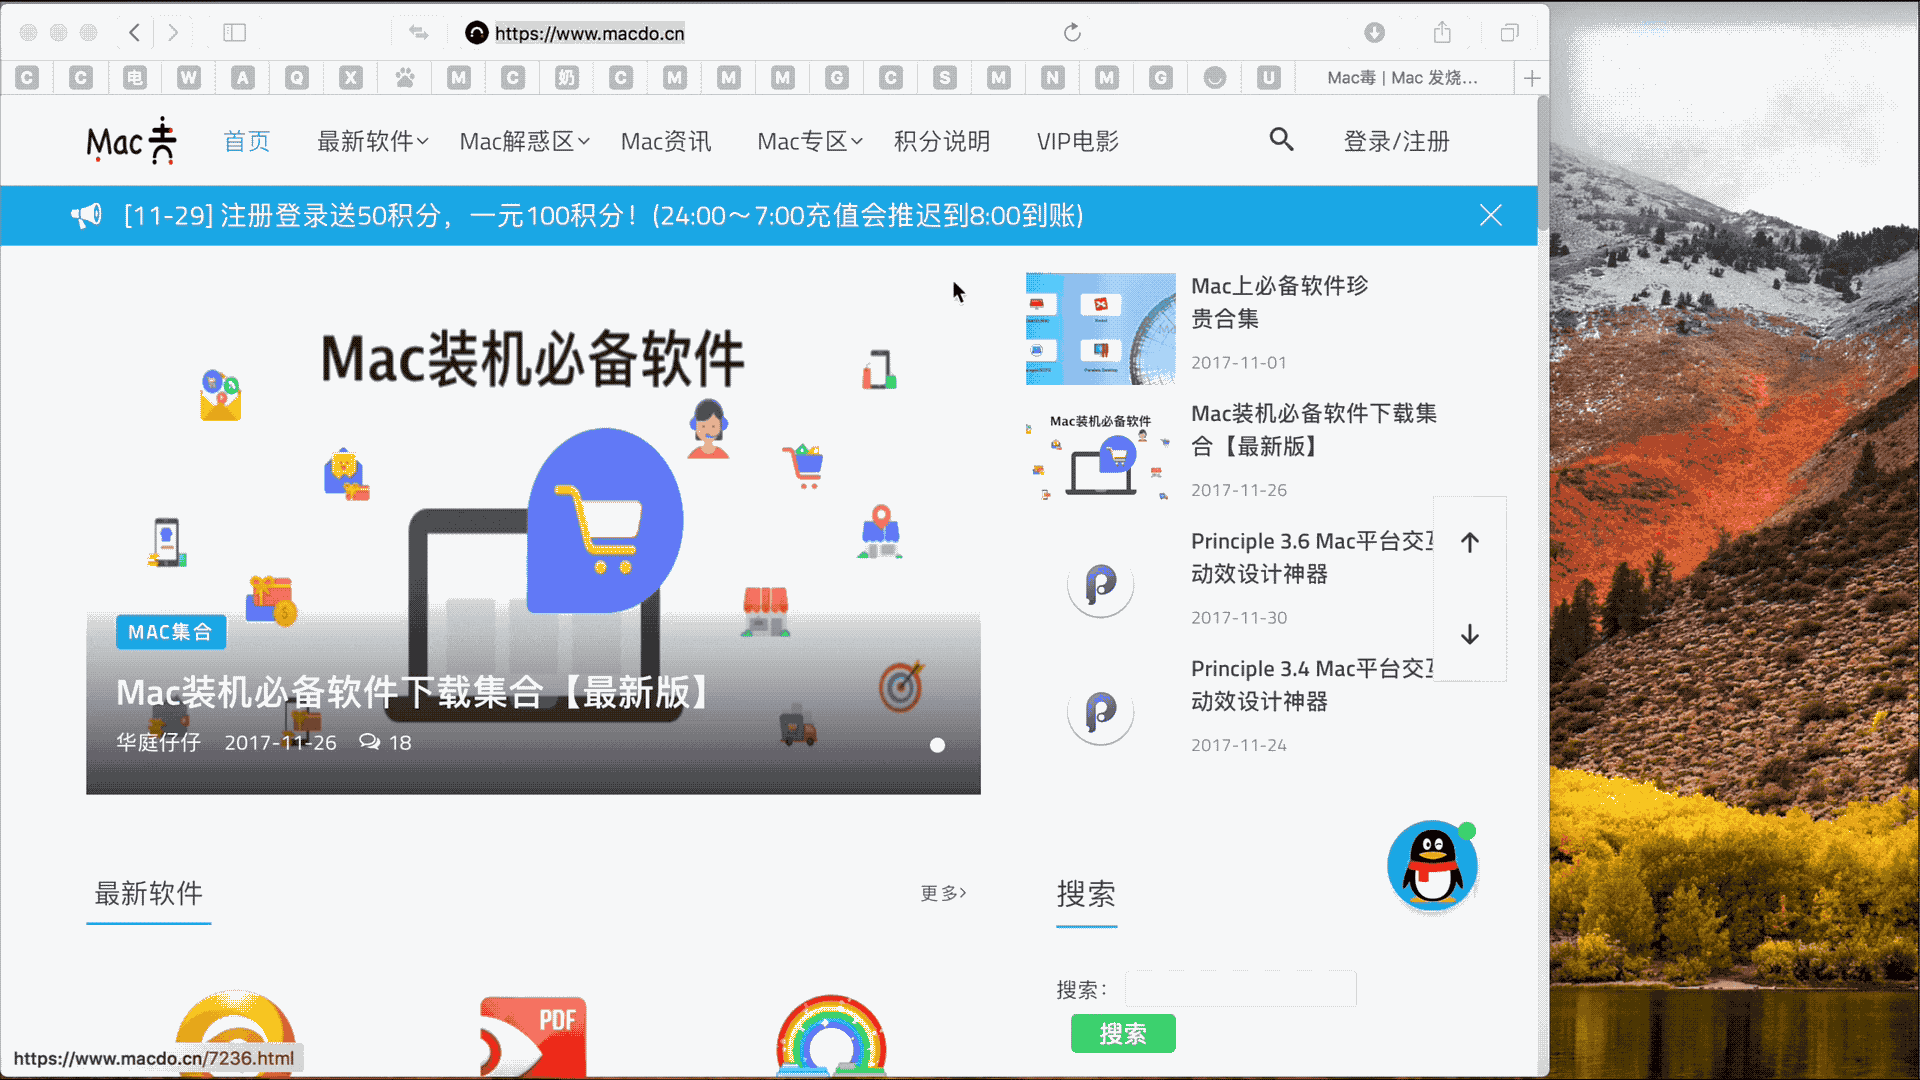Click Safari's reload page icon
1920x1080 pixels.
pyautogui.click(x=1072, y=32)
